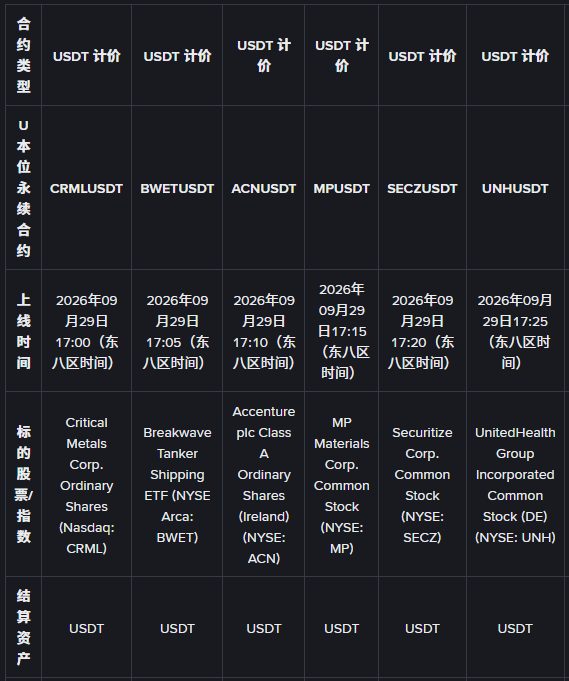
Task: Click the 结算资产 row header
Action: [x=23, y=627]
